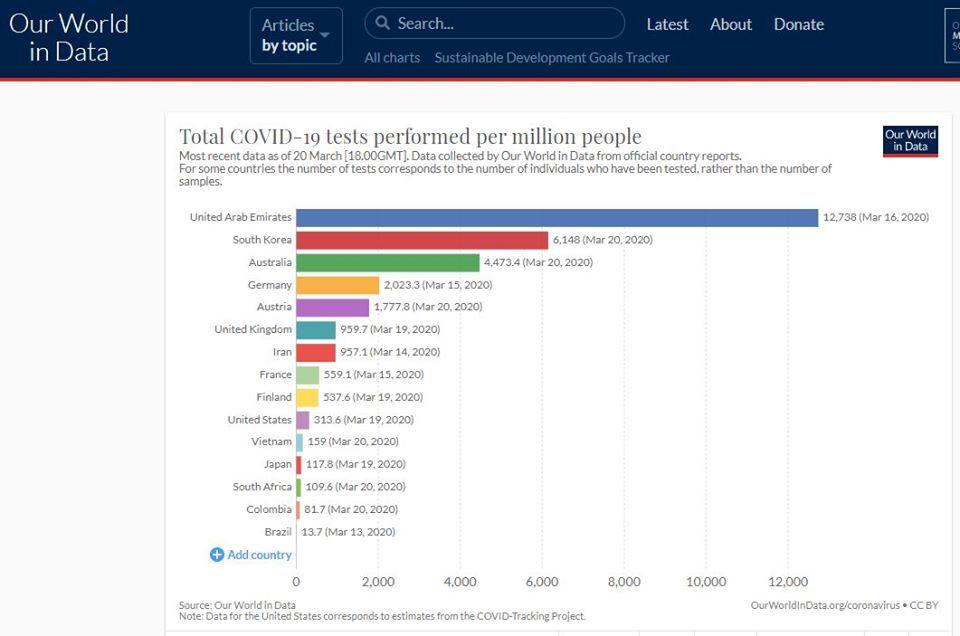The height and width of the screenshot is (636, 960).
Task: Click the value 13.7 (Mar 13, 2020)
Action: click(348, 532)
